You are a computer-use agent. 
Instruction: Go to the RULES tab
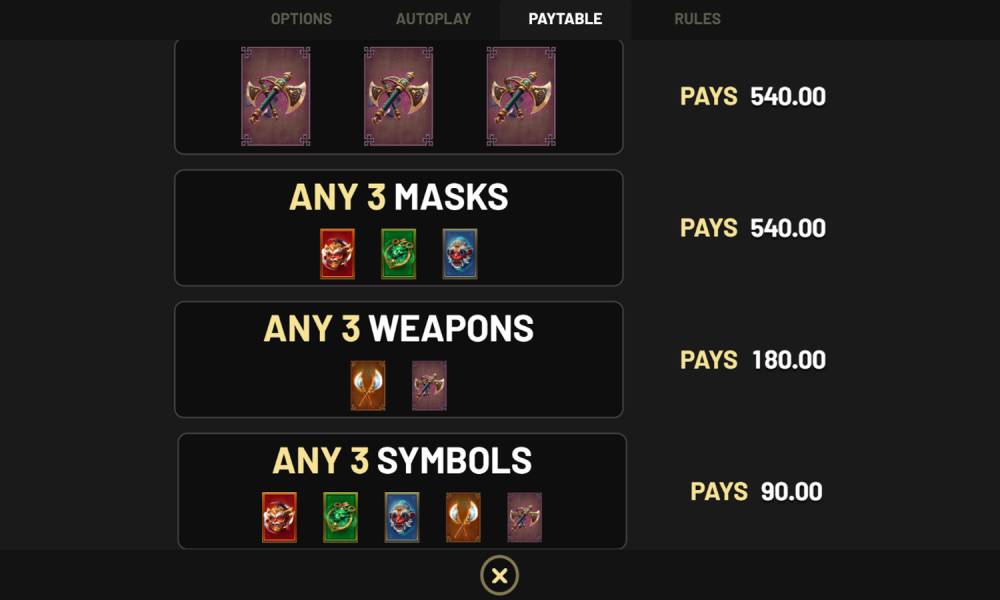click(x=697, y=19)
